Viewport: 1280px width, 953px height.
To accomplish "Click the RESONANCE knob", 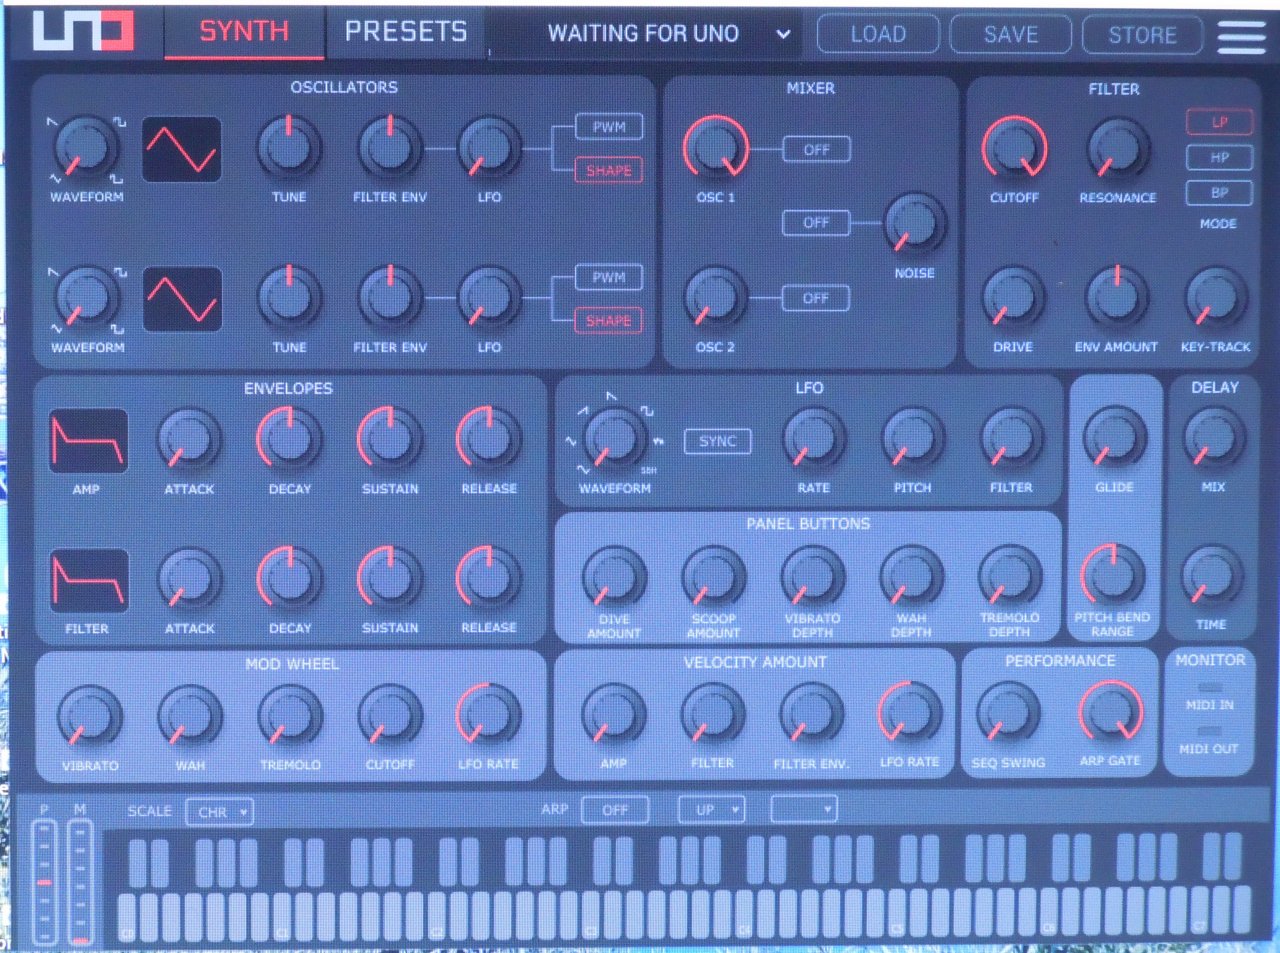I will click(x=1117, y=148).
